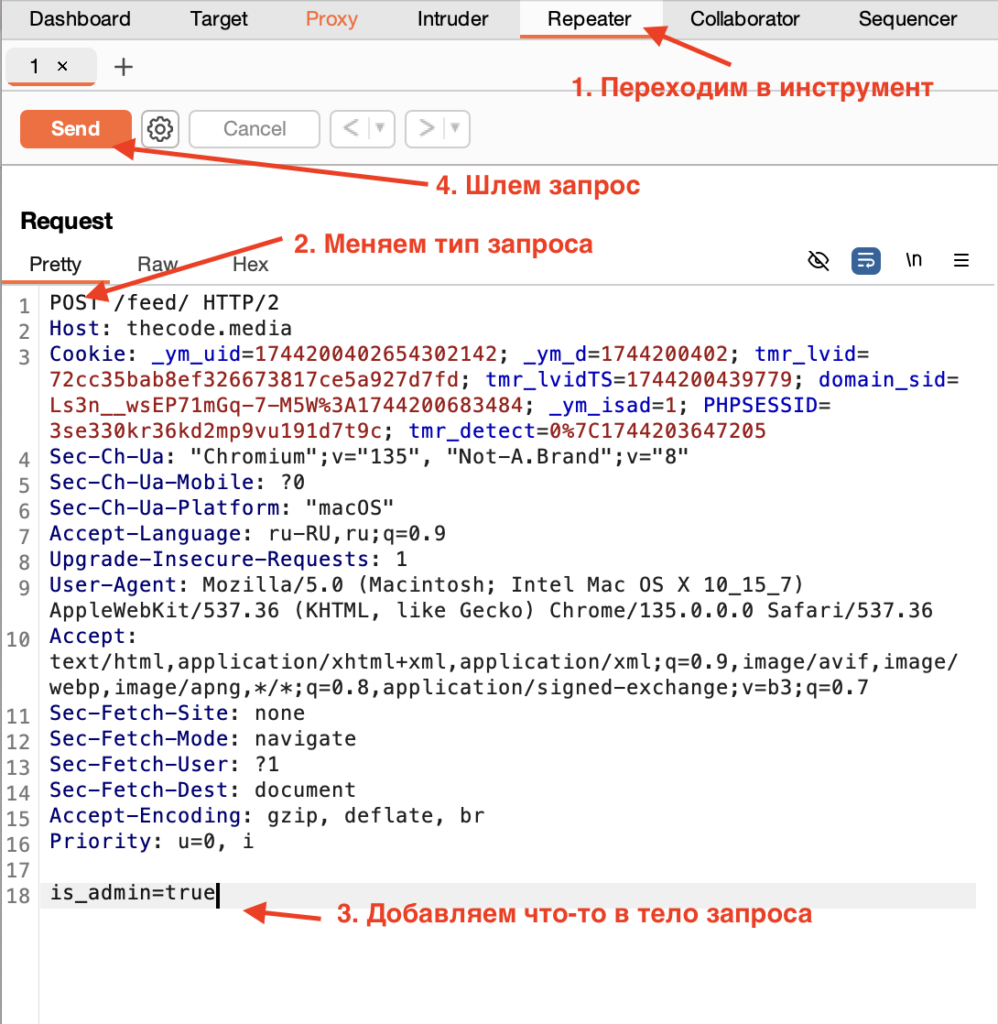998x1024 pixels.
Task: Open the Repeater settings gear icon
Action: pos(160,128)
